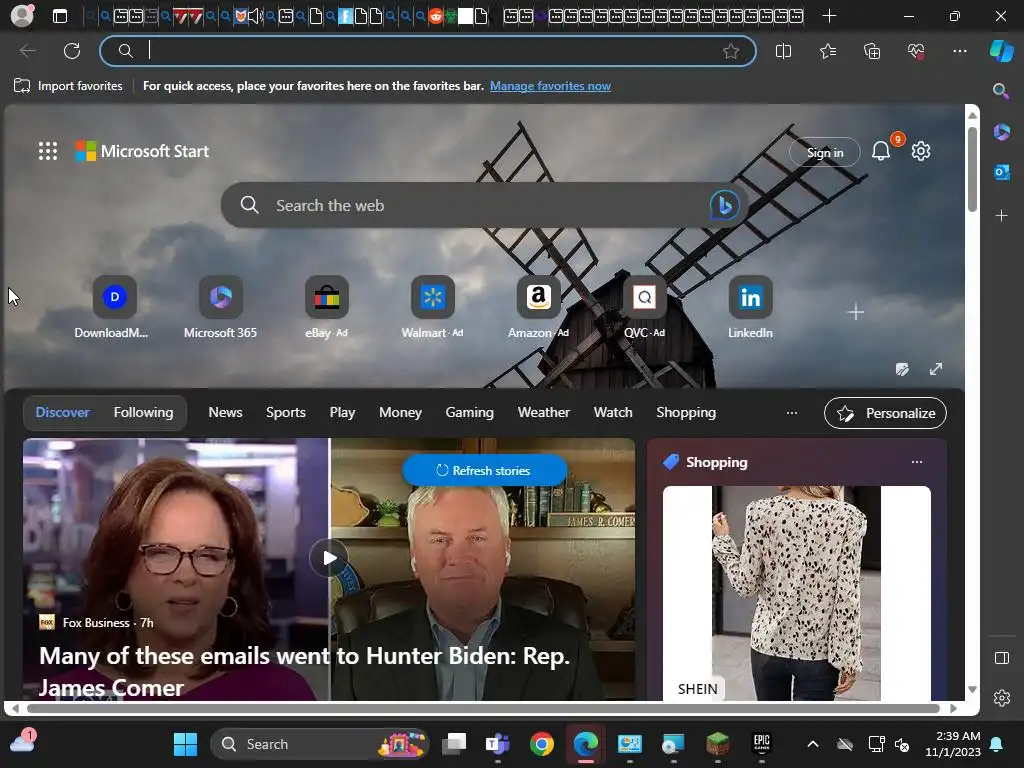Open Microsoft Start app launcher grid
The image size is (1024, 768).
48,152
